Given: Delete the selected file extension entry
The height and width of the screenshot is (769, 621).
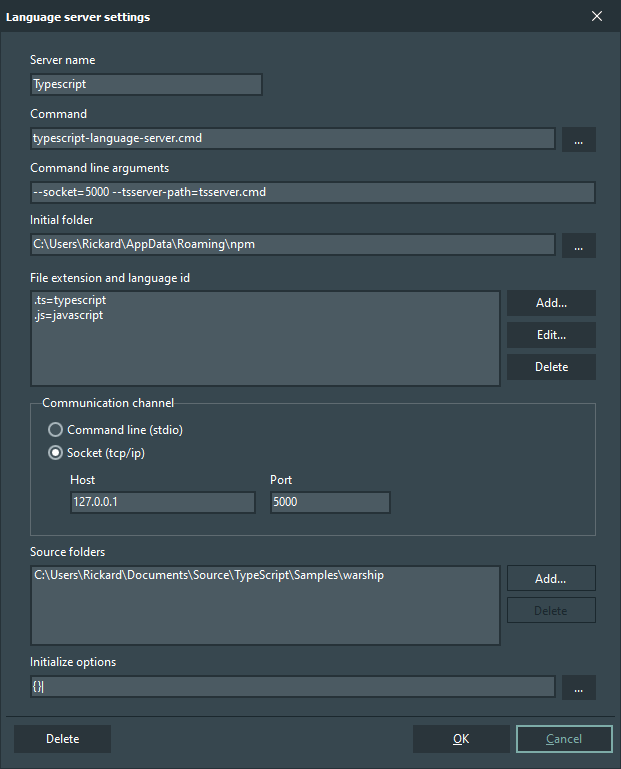Looking at the screenshot, I should [551, 367].
